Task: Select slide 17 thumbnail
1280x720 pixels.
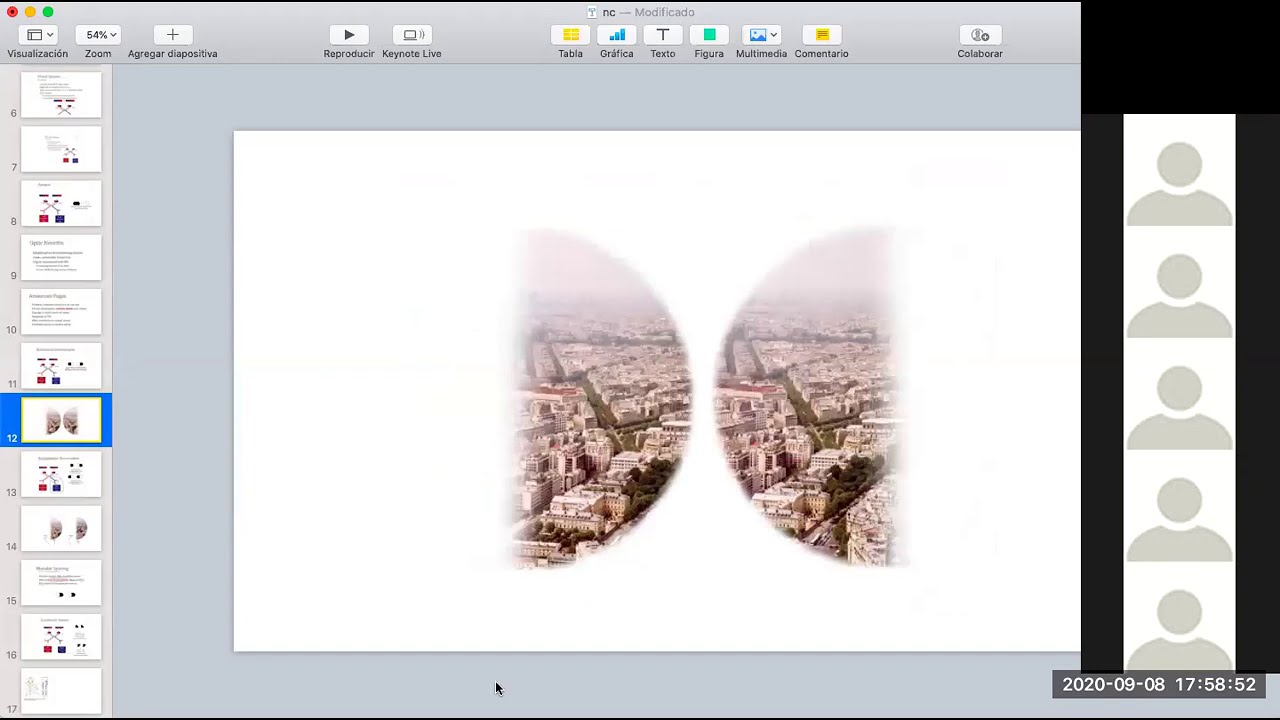Action: [61, 691]
